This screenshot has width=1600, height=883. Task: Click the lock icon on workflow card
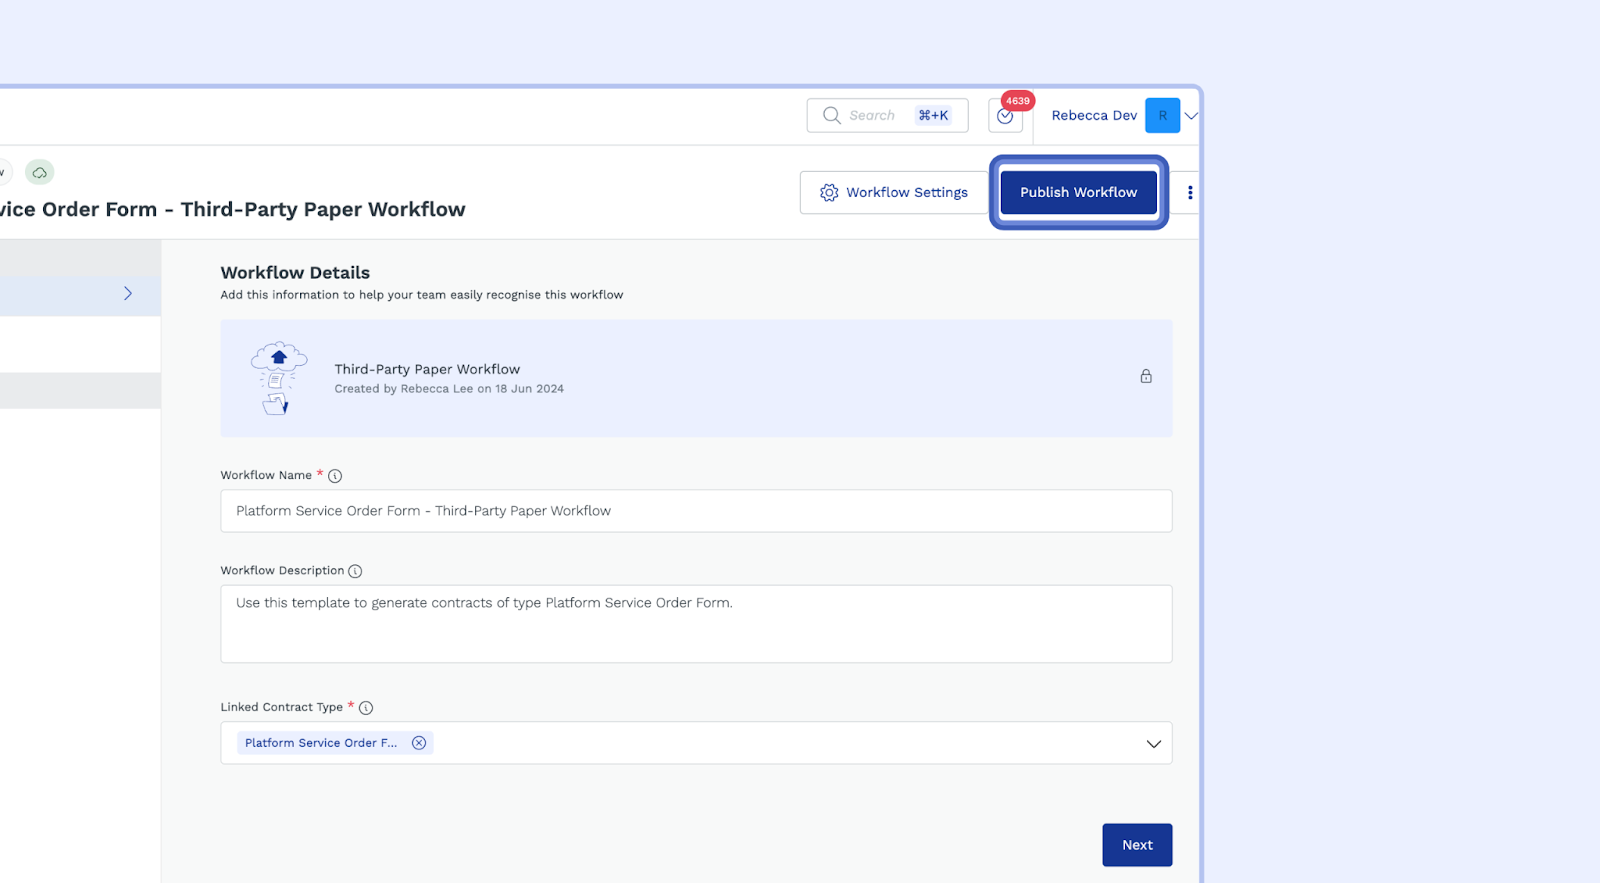click(1146, 376)
